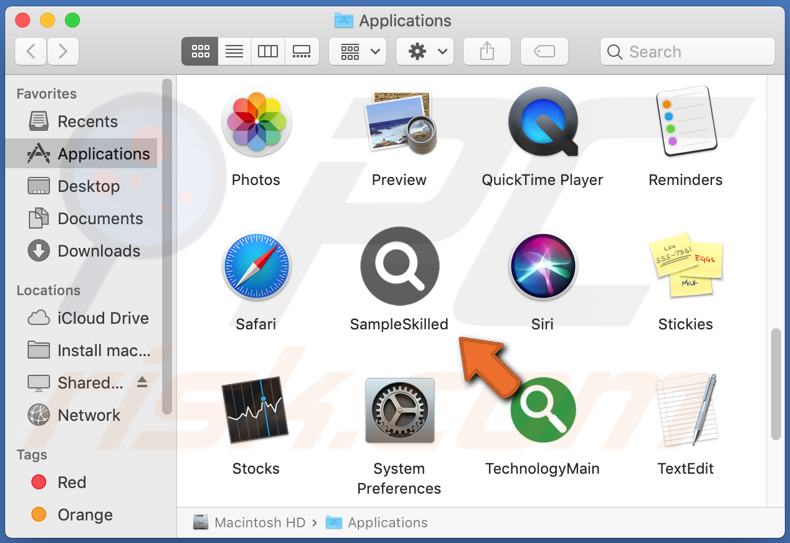Click the Siri app icon
The image size is (790, 543).
pos(543,266)
